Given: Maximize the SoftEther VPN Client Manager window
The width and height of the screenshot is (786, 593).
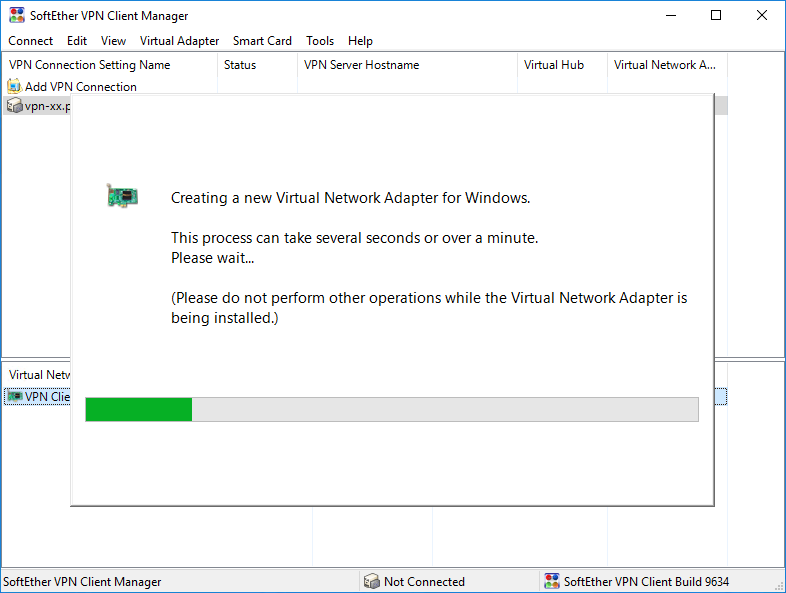Looking at the screenshot, I should 716,16.
